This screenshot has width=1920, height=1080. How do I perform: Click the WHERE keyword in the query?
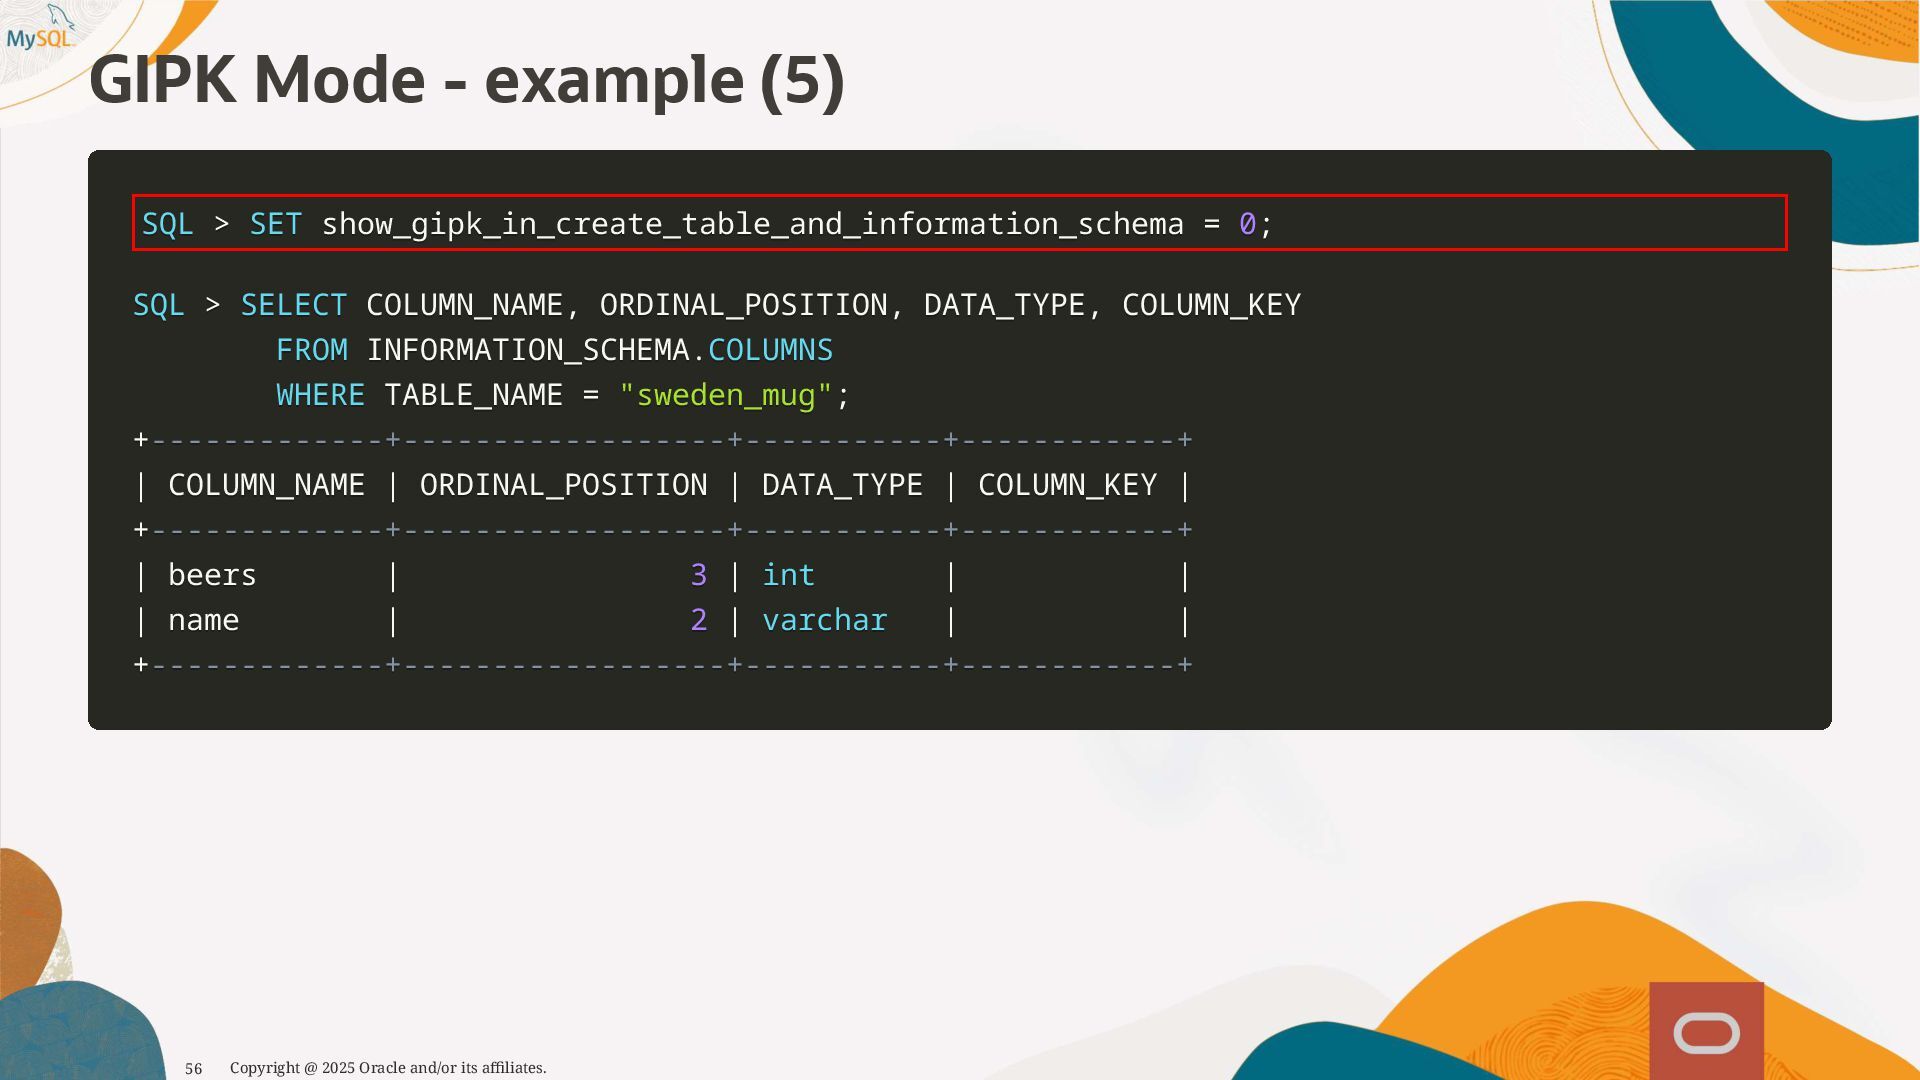320,395
